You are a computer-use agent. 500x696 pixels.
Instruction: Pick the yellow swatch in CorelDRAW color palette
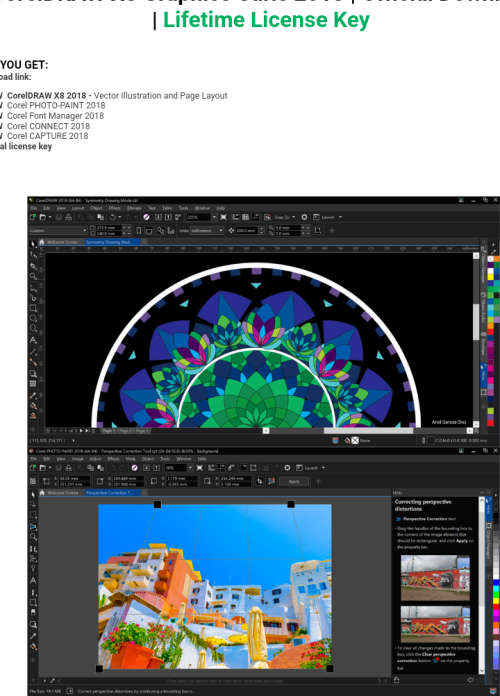point(491,275)
